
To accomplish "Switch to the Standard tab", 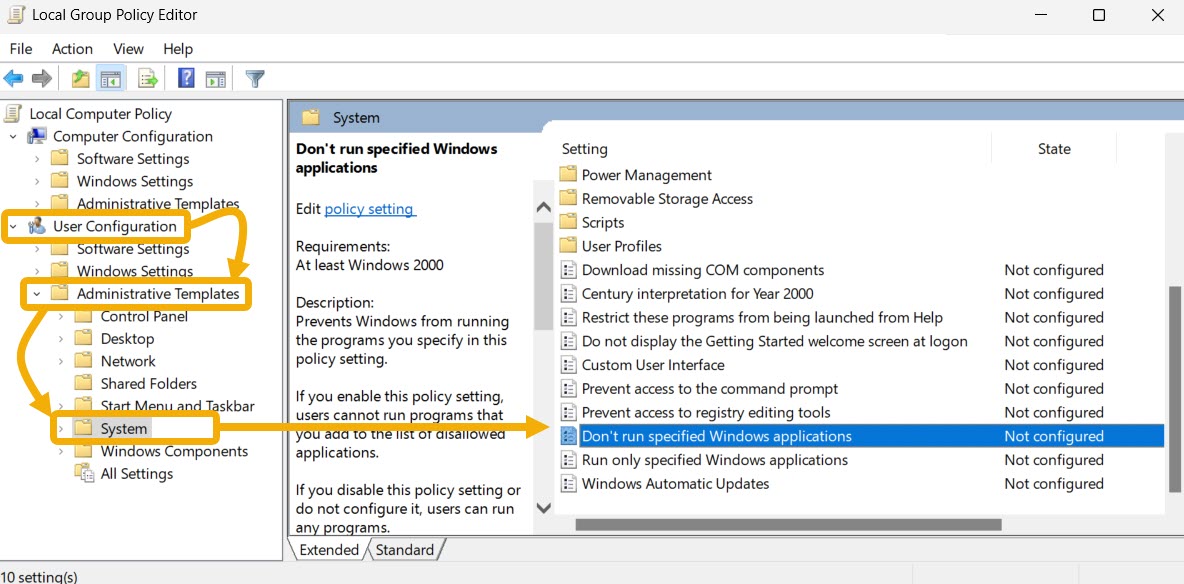I will point(405,549).
